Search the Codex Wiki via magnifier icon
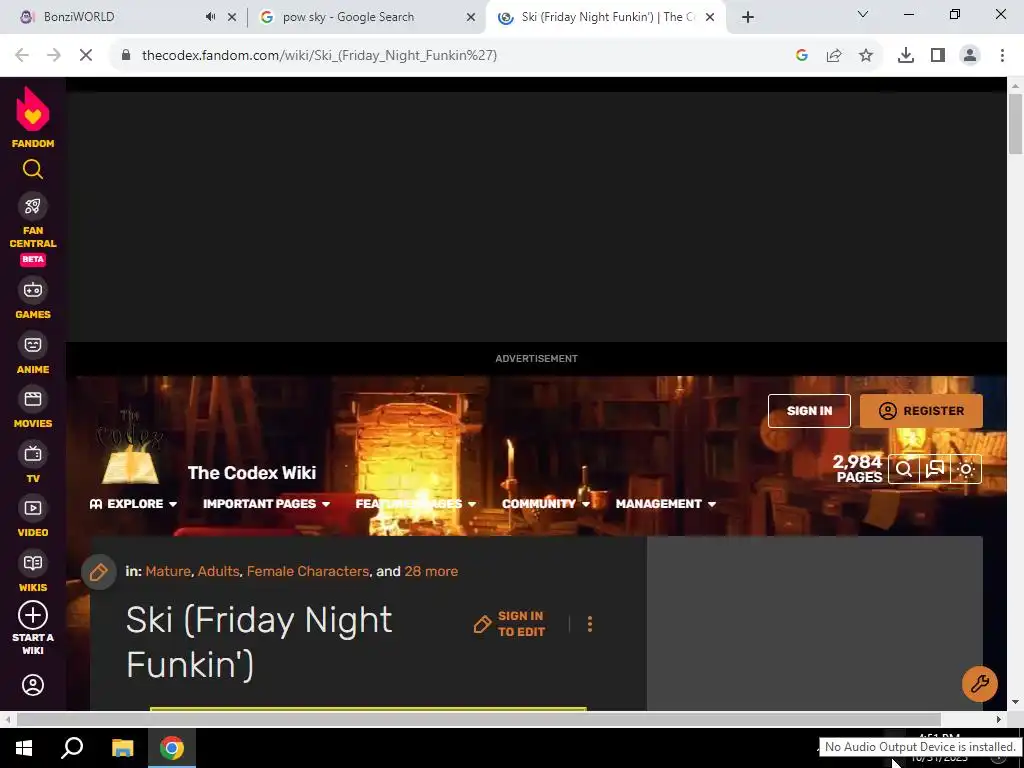Screen dimensions: 1024x768 (904, 469)
